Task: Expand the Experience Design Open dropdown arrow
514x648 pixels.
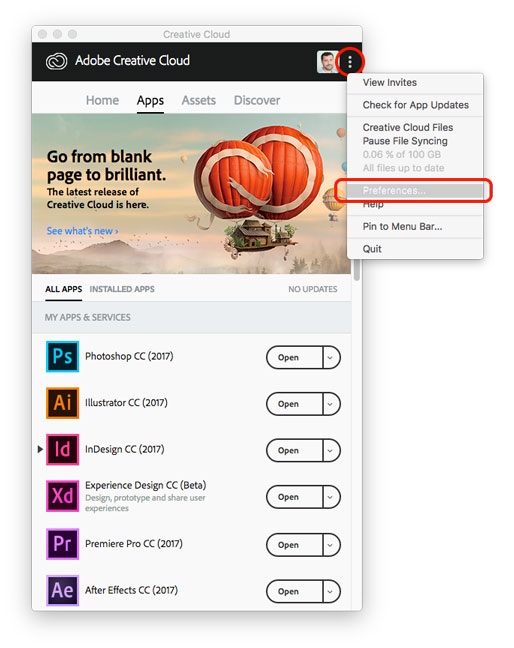Action: pyautogui.click(x=331, y=497)
